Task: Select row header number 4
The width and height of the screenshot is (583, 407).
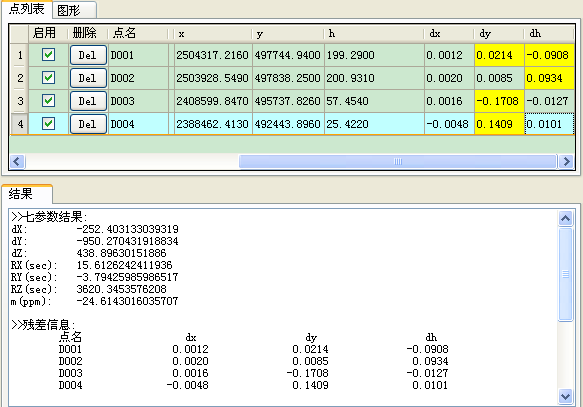Action: [19, 124]
